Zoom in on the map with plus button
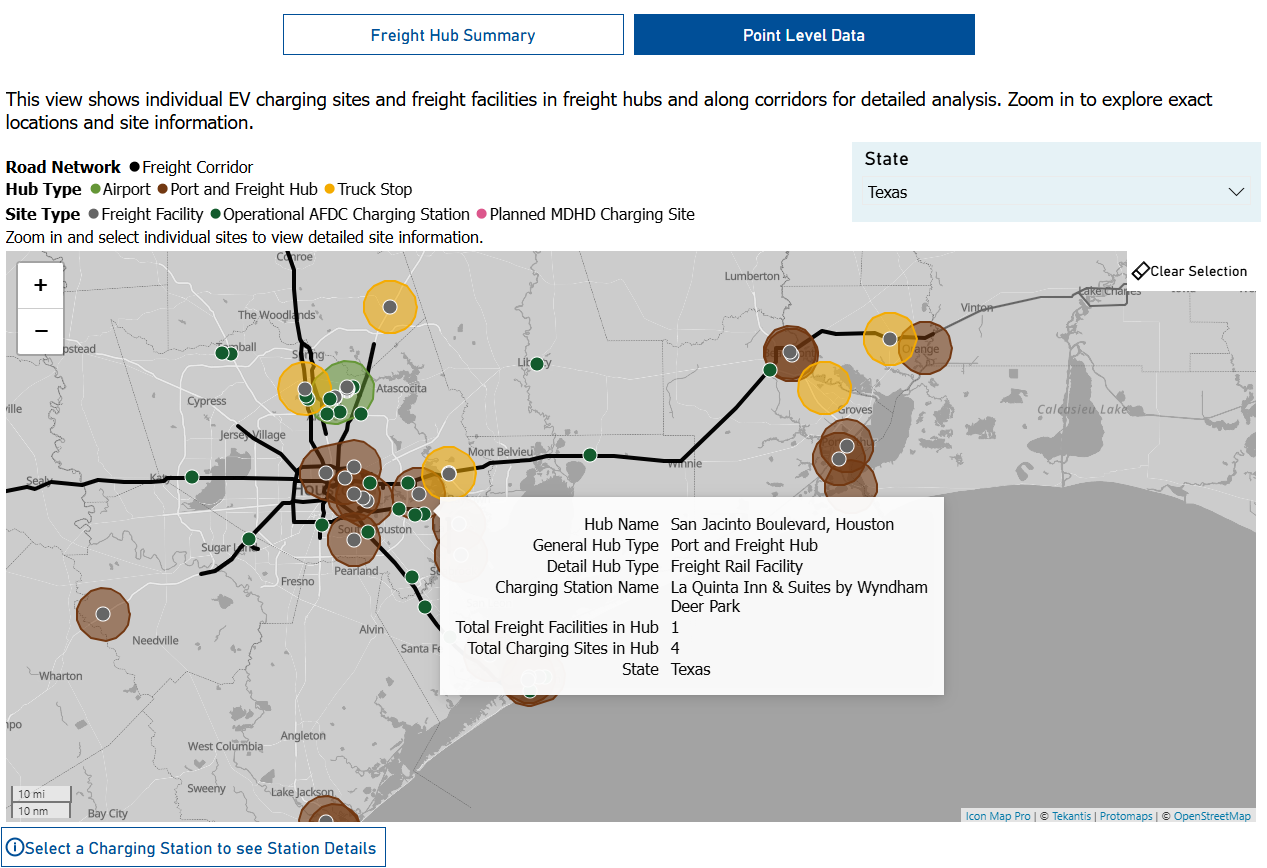The image size is (1267, 868). 41,285
